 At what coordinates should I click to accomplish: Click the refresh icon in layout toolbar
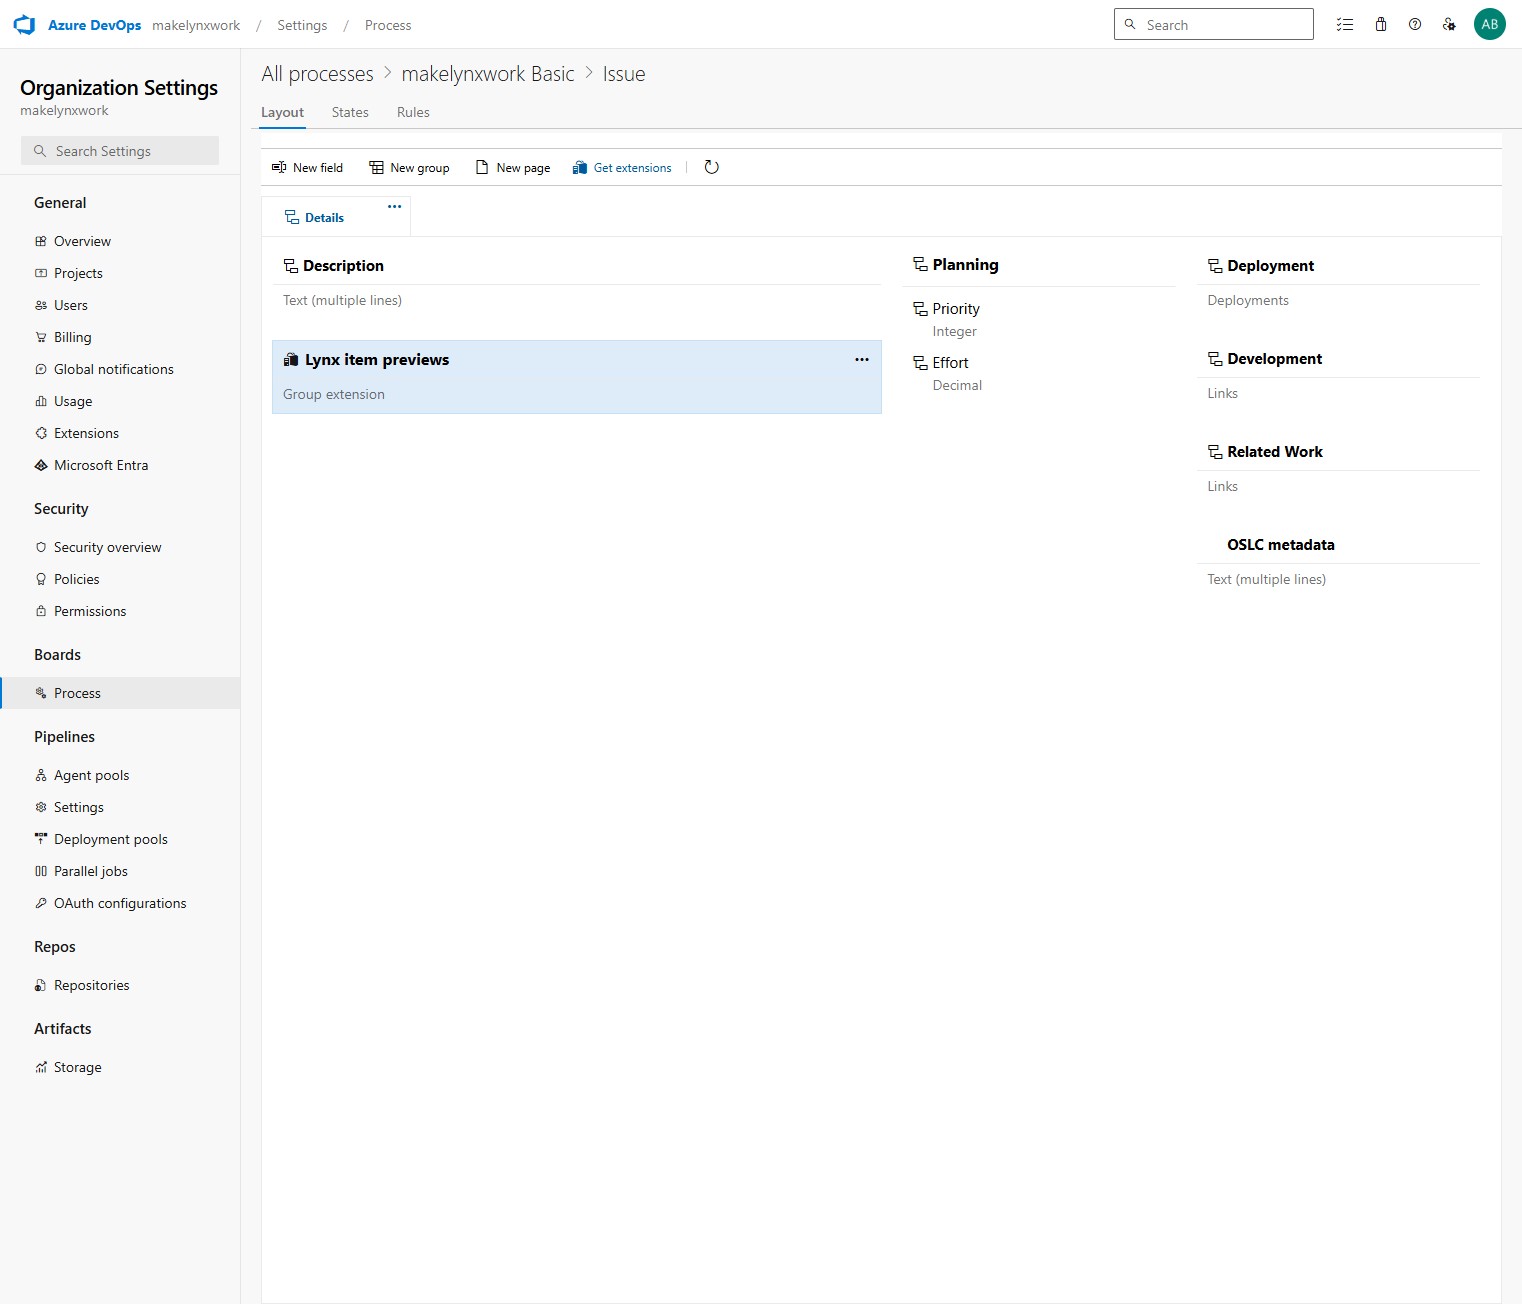[712, 167]
